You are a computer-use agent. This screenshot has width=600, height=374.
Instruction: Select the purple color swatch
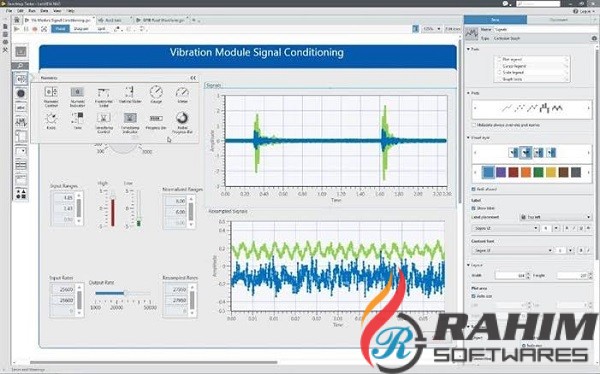tap(501, 172)
